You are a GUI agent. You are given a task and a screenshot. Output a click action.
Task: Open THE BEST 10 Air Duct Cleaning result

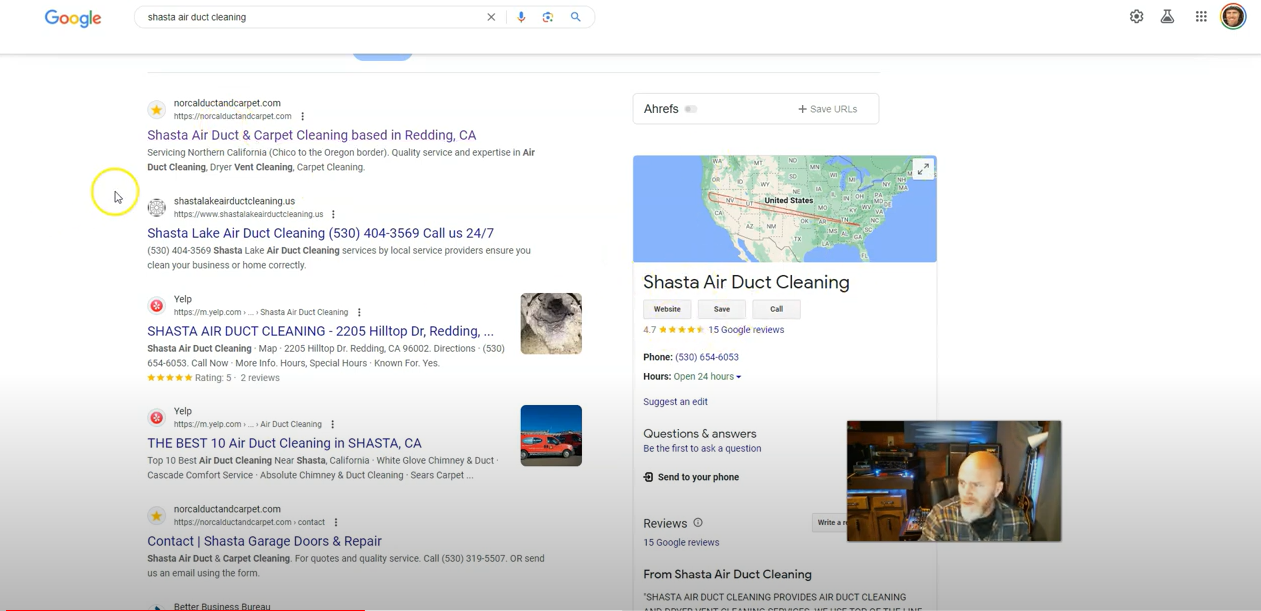(284, 443)
